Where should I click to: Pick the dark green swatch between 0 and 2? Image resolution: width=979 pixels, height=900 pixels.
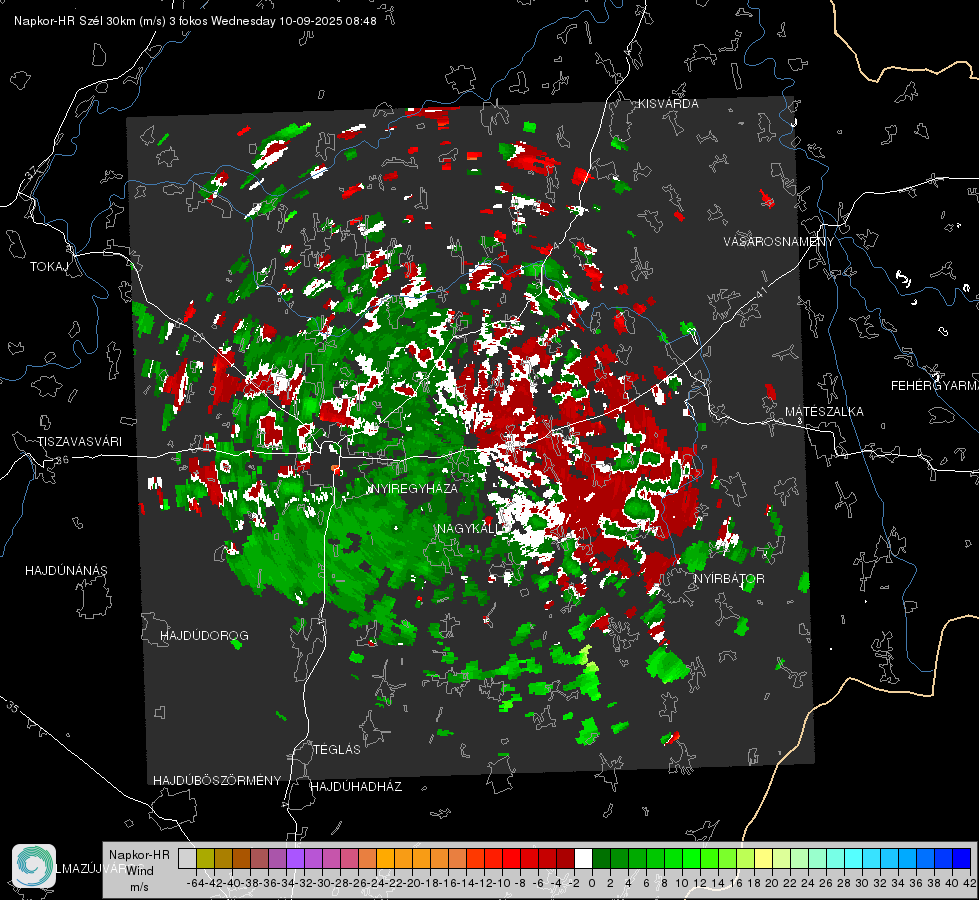click(x=601, y=858)
